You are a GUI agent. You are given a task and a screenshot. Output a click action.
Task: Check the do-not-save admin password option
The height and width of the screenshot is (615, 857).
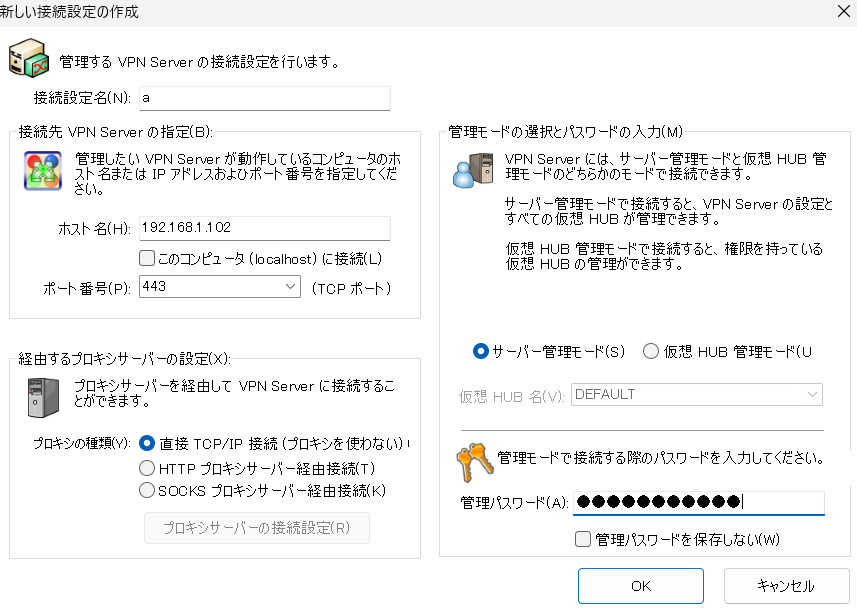pyautogui.click(x=583, y=539)
